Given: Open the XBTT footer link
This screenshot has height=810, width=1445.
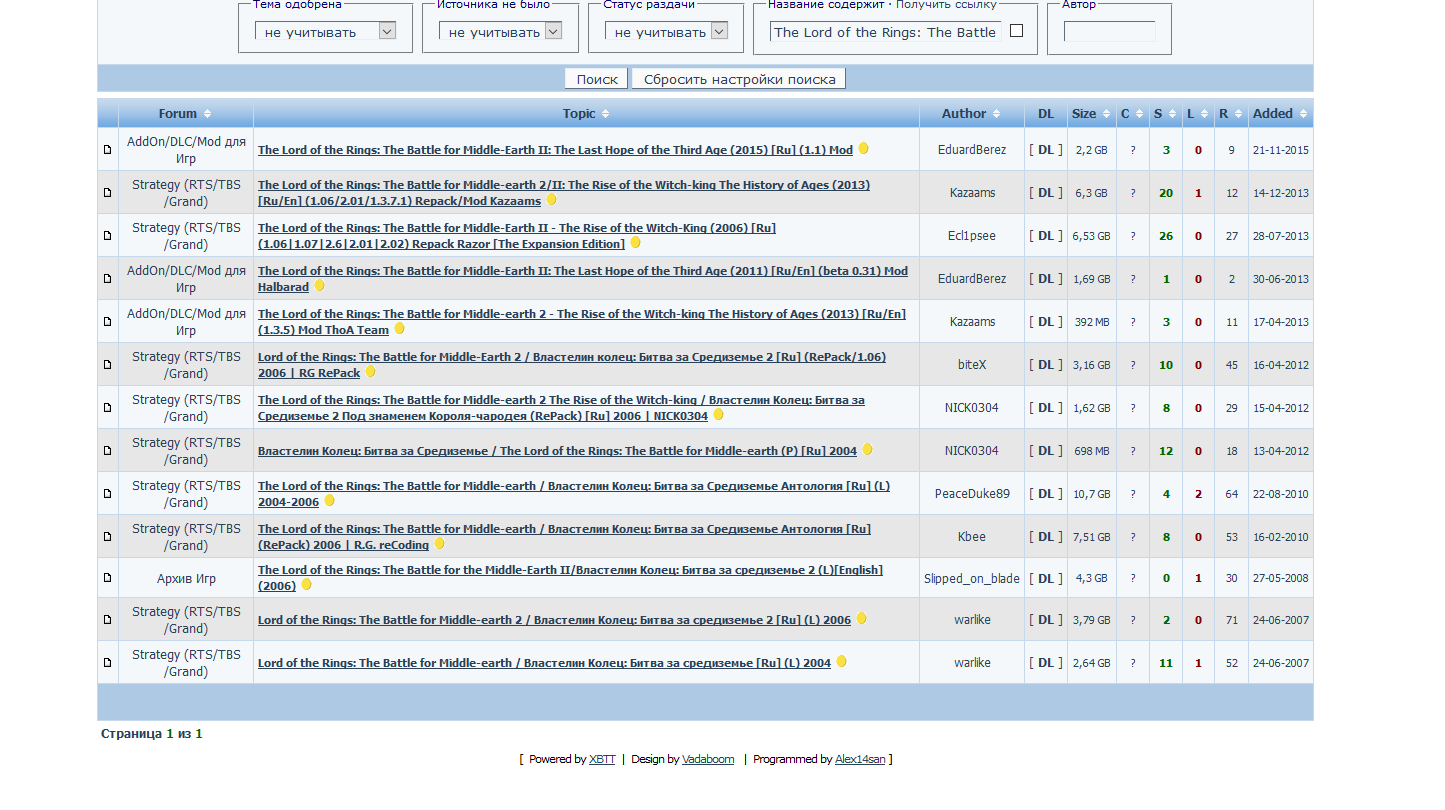Looking at the screenshot, I should pos(602,760).
